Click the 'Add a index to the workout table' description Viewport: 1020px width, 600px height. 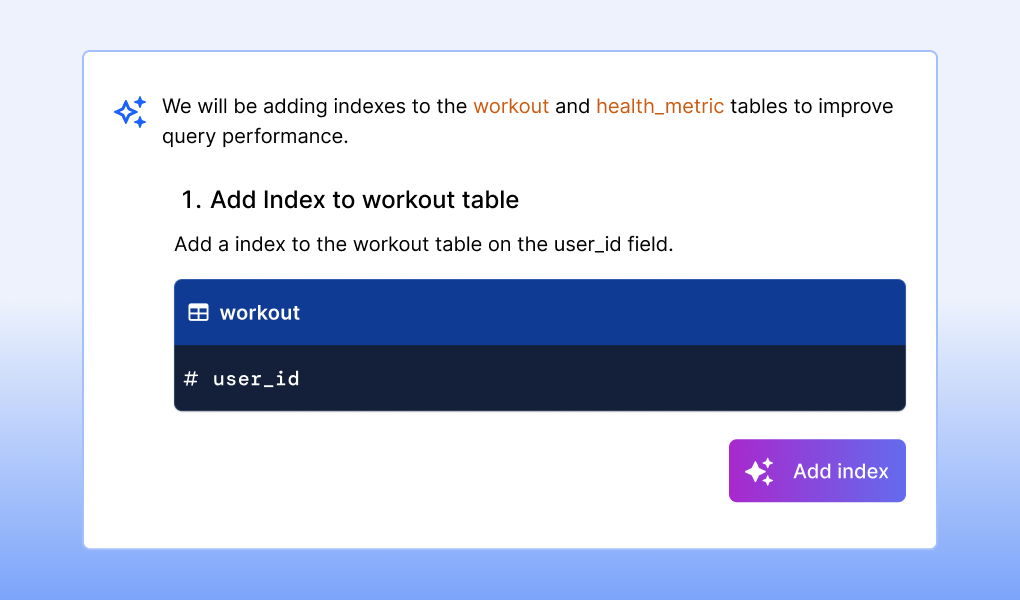point(423,244)
